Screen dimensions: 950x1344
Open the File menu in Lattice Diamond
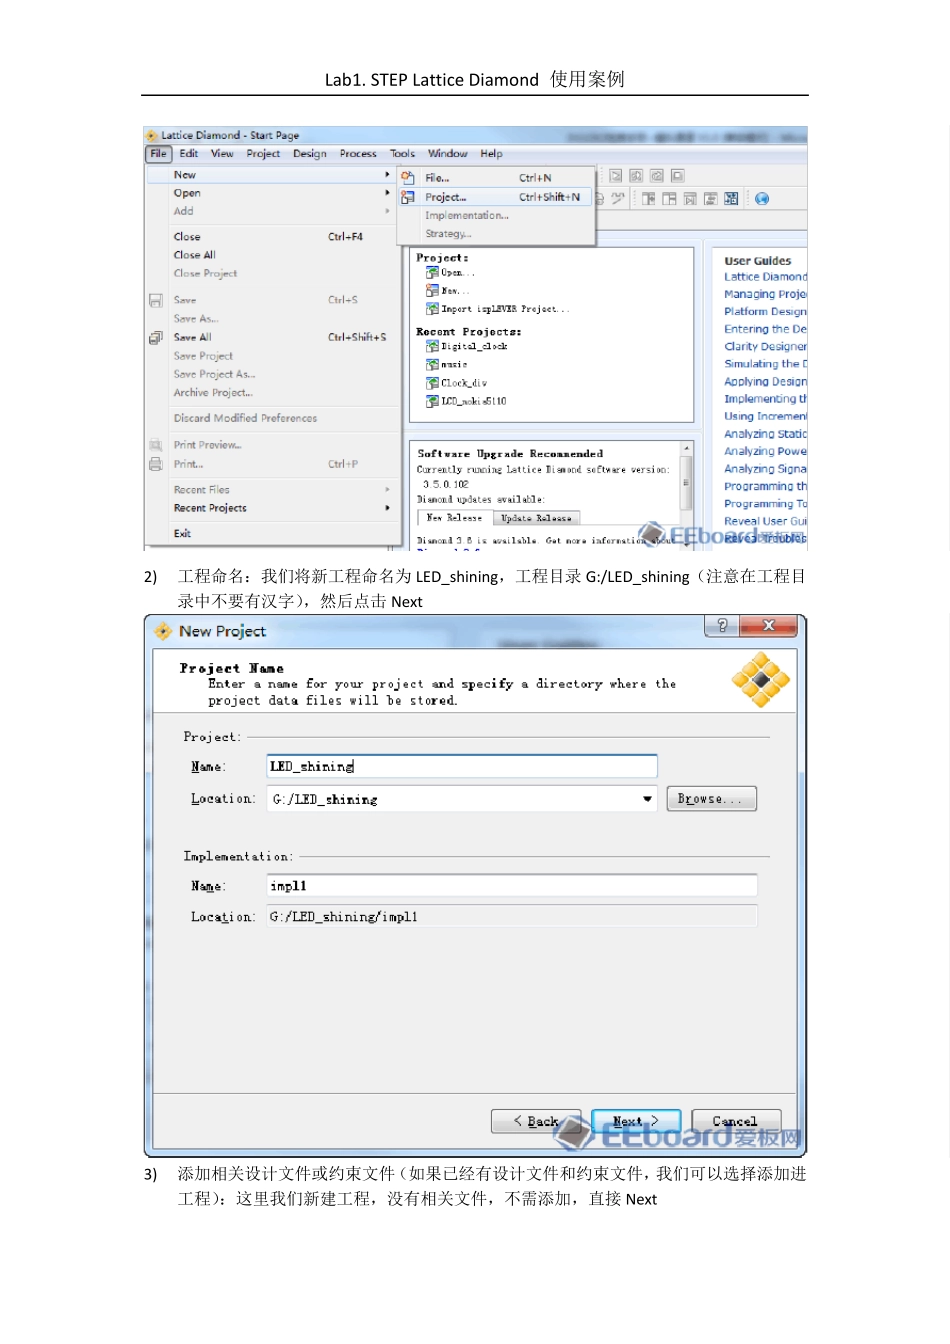158,154
